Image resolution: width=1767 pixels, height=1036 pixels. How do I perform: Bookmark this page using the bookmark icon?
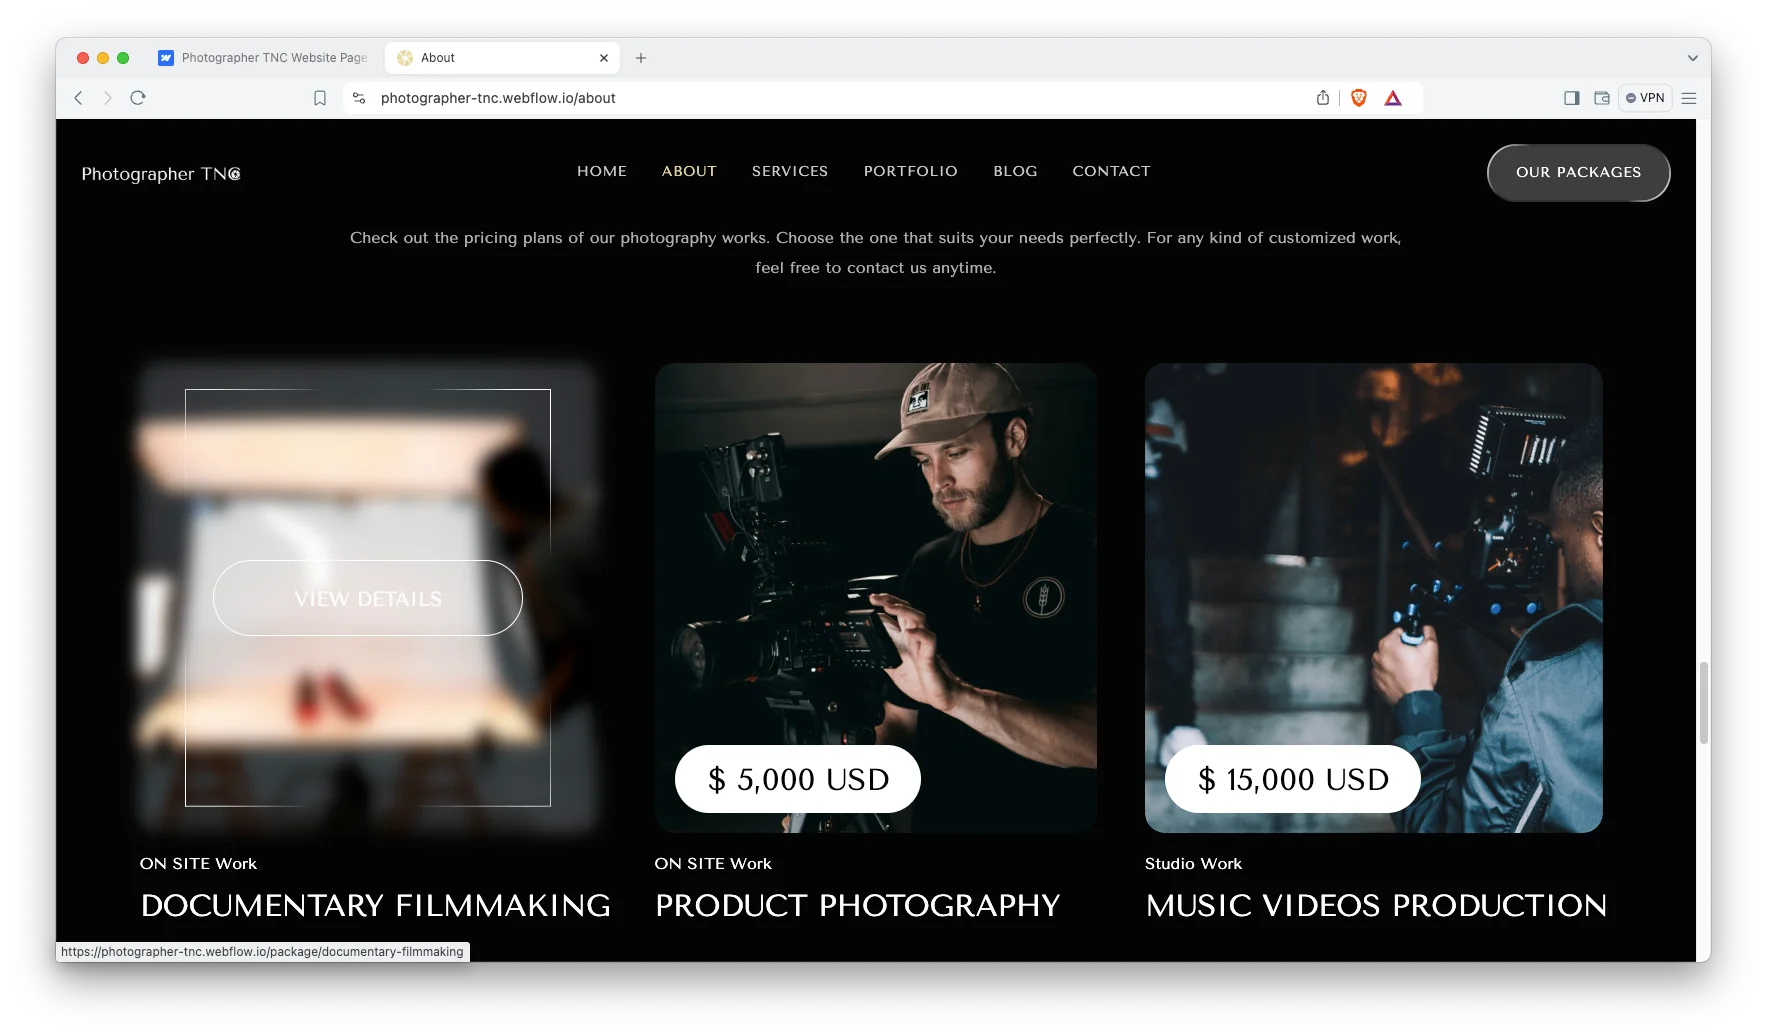pyautogui.click(x=320, y=98)
